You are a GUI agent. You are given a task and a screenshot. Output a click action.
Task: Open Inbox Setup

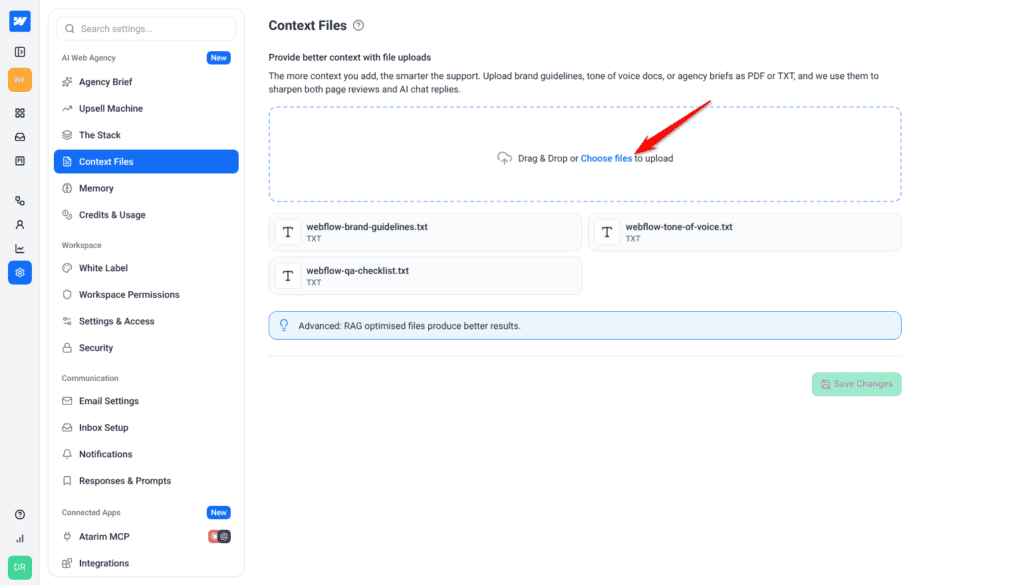click(146, 428)
